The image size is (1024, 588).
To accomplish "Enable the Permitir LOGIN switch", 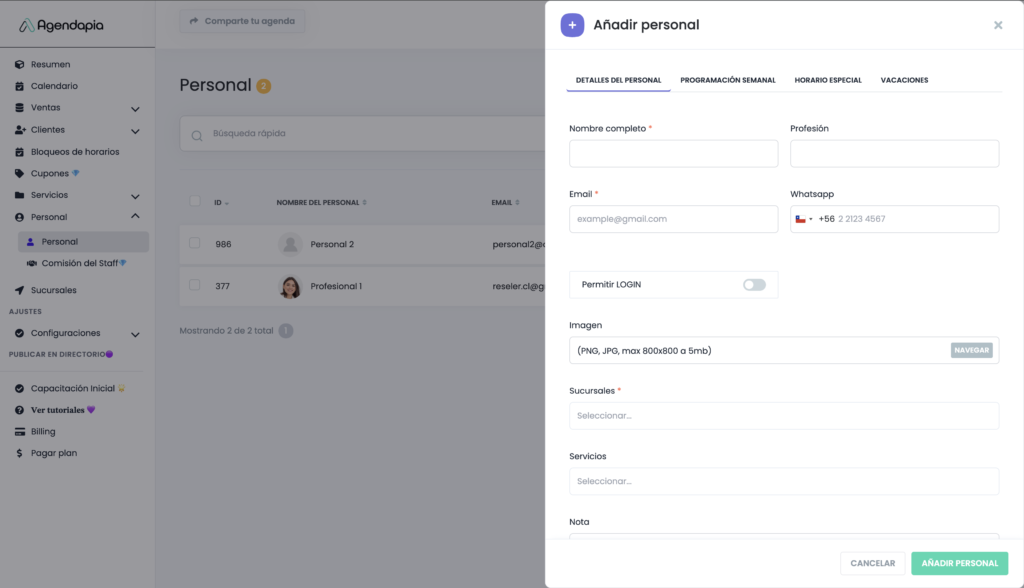I will point(754,285).
